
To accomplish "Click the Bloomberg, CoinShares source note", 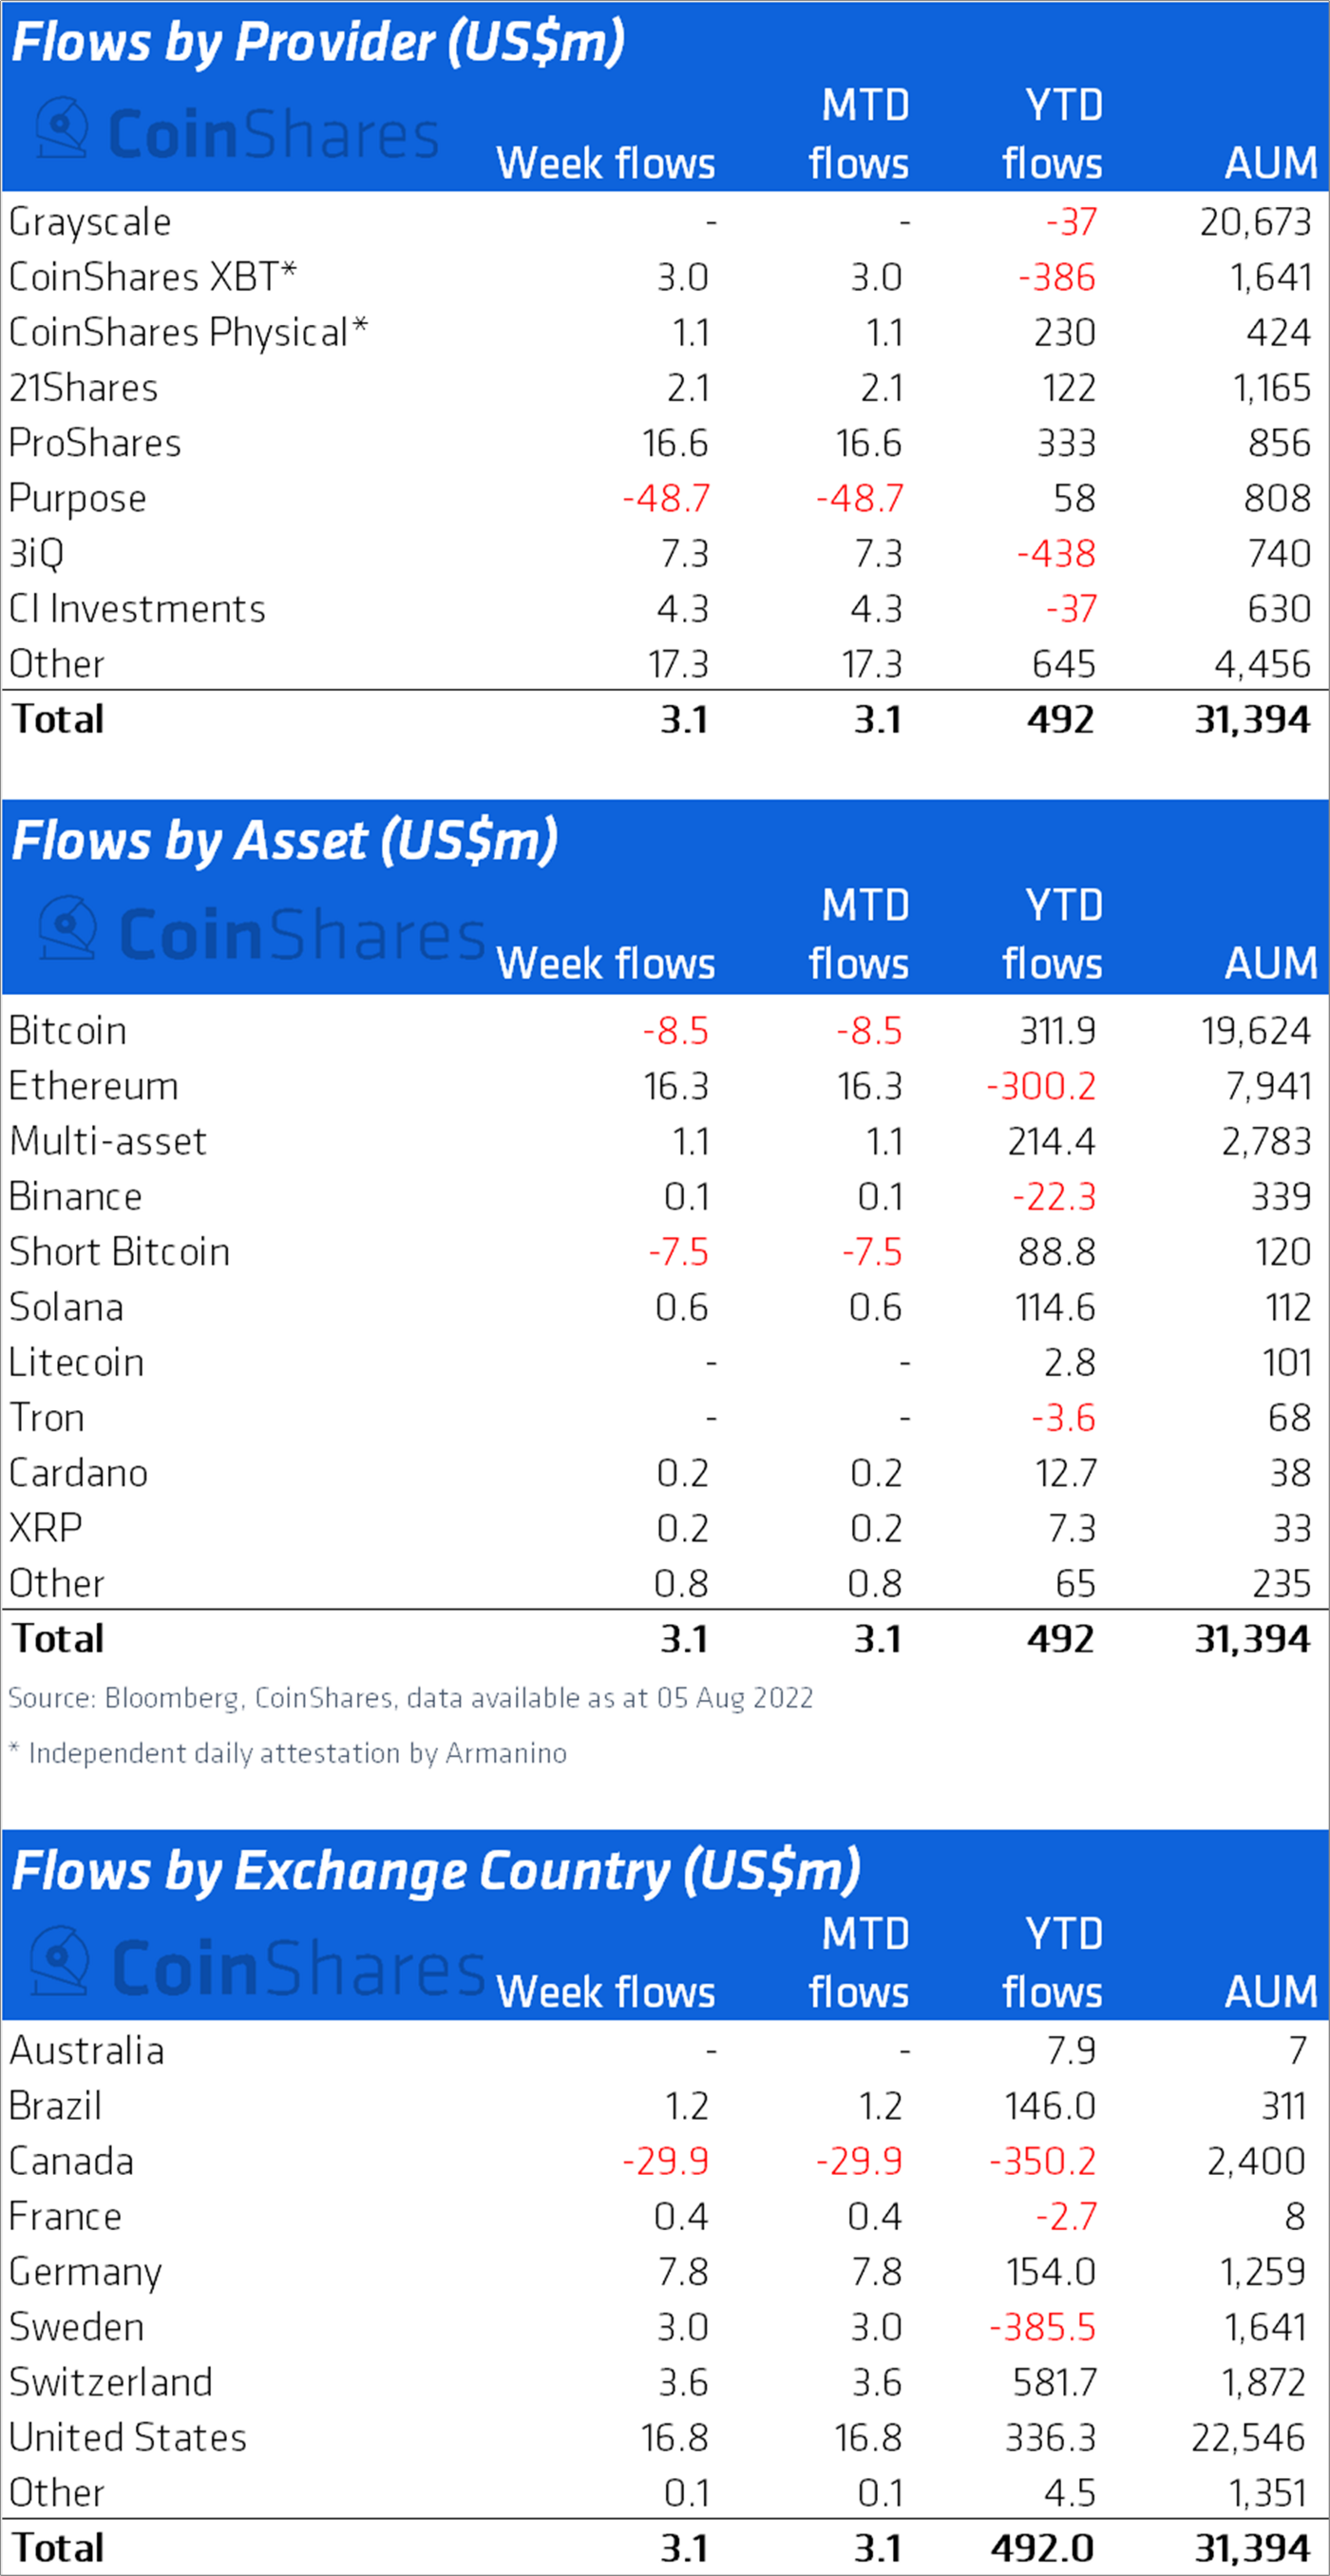I will (x=411, y=1698).
